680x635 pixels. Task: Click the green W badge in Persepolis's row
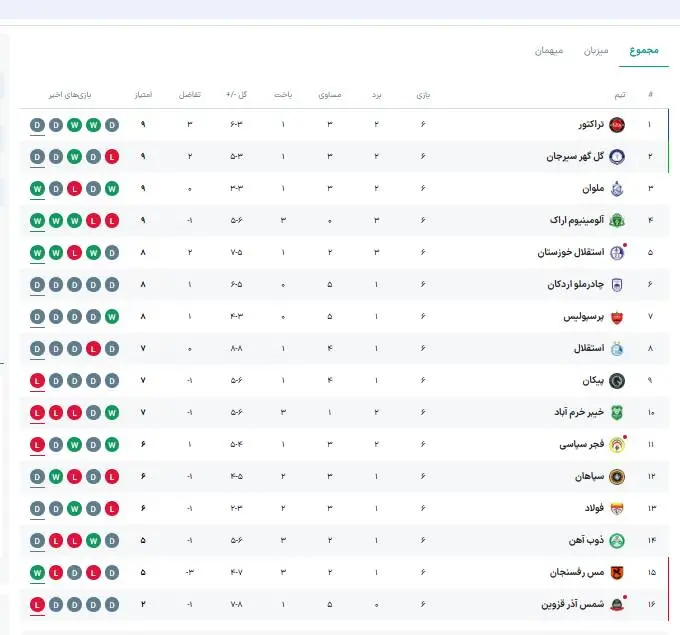point(112,317)
